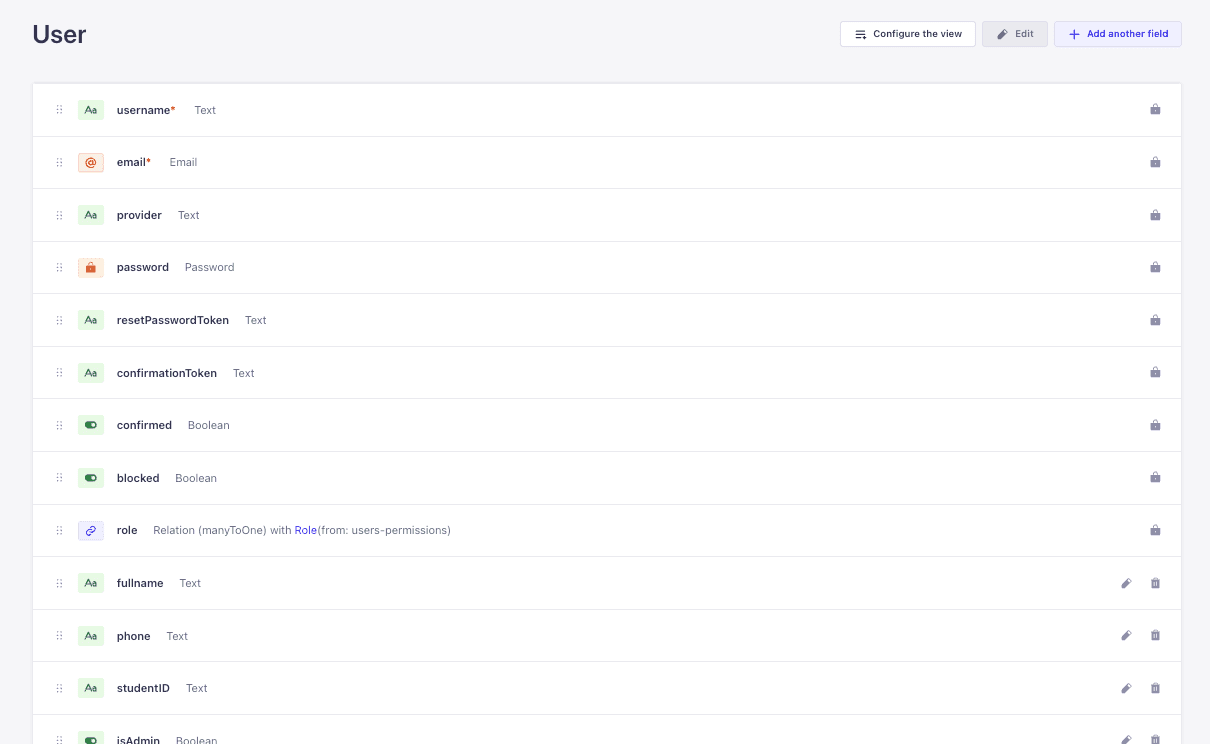Edit the studentID field via pencil icon

tap(1126, 688)
